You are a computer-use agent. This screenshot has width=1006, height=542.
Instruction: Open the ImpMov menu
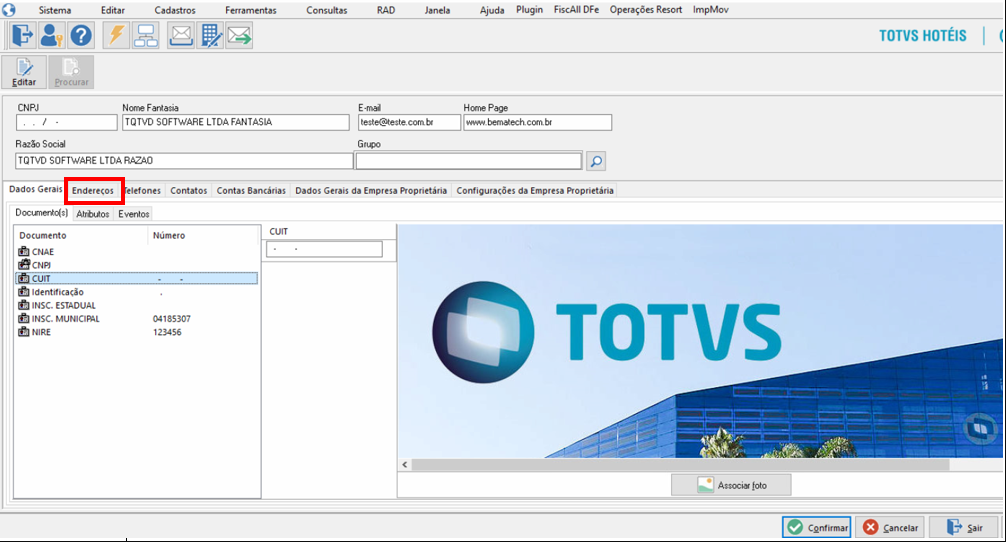coord(710,10)
